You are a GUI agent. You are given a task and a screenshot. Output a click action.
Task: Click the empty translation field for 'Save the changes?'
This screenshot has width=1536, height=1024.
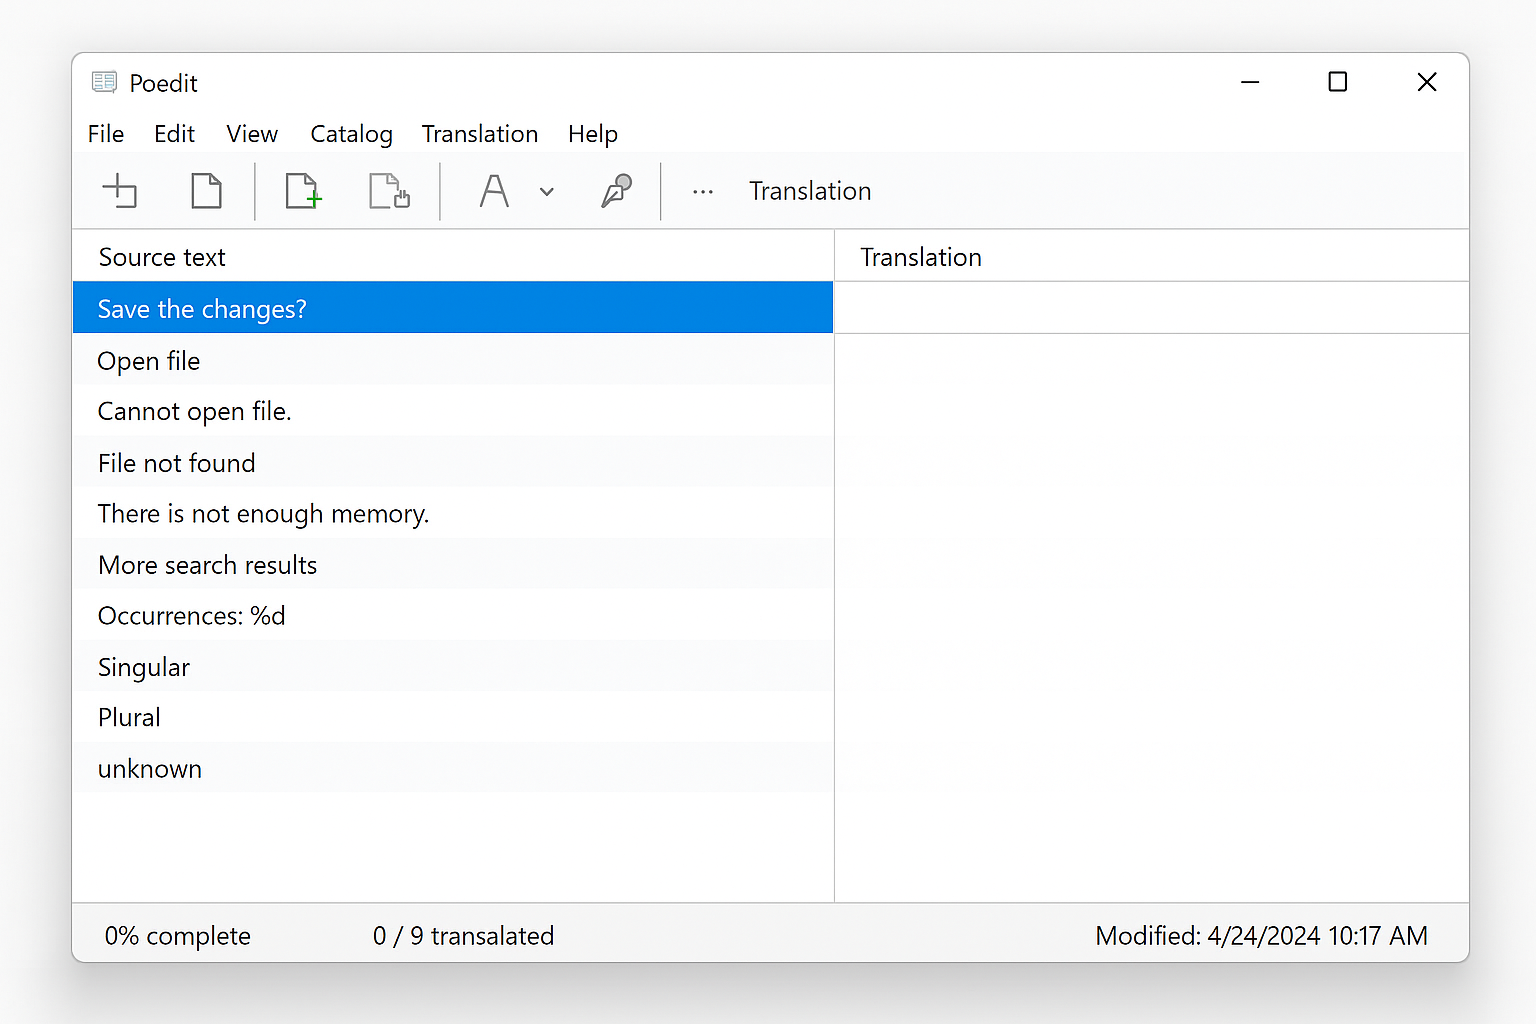click(x=1150, y=307)
